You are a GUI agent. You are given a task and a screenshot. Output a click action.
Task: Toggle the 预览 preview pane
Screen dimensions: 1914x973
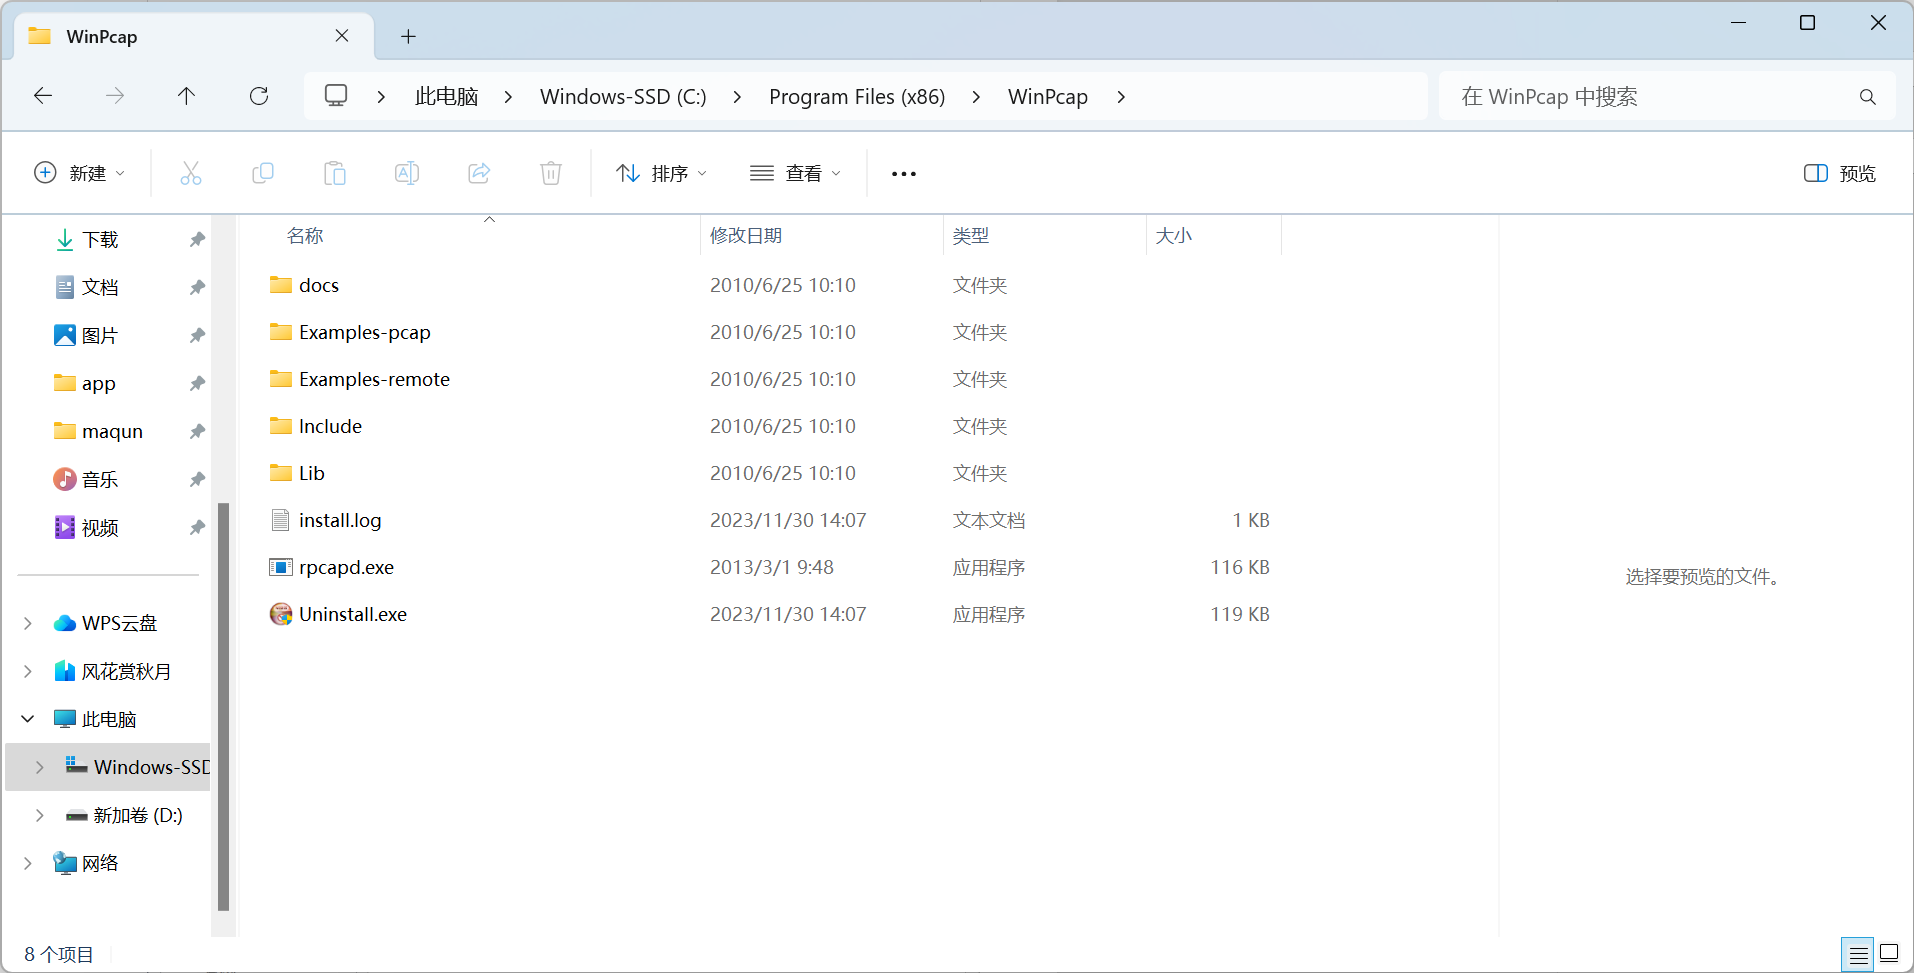pyautogui.click(x=1840, y=173)
